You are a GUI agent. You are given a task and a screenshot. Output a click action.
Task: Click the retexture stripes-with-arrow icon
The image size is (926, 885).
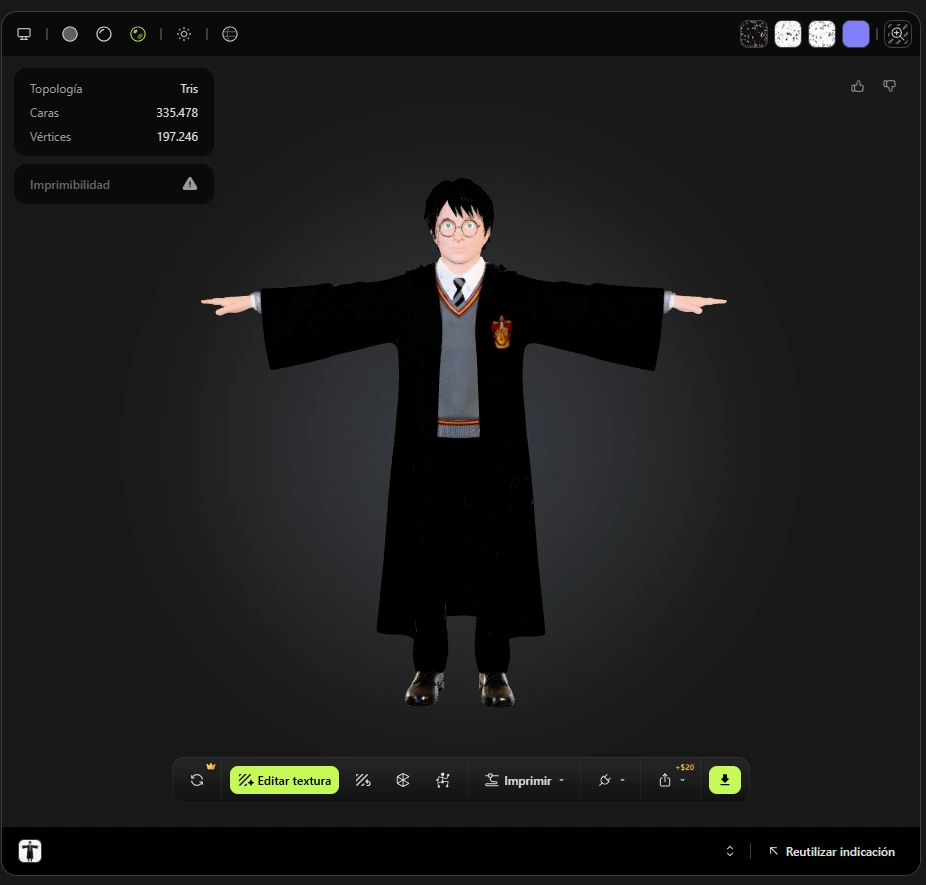pyautogui.click(x=363, y=780)
